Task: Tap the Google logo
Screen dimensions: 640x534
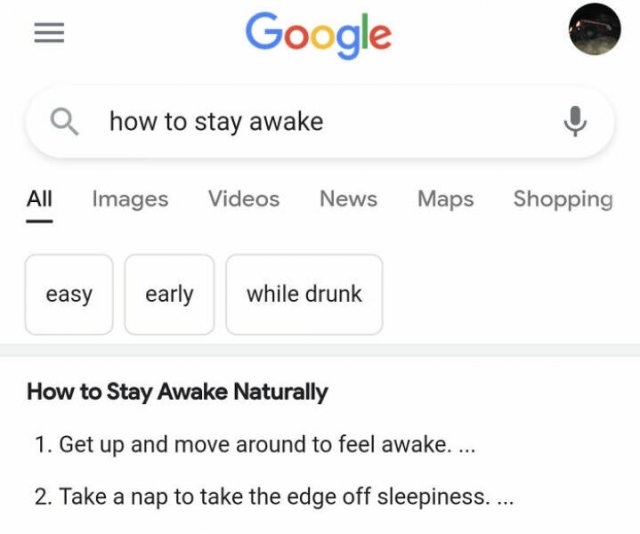Action: 318,35
